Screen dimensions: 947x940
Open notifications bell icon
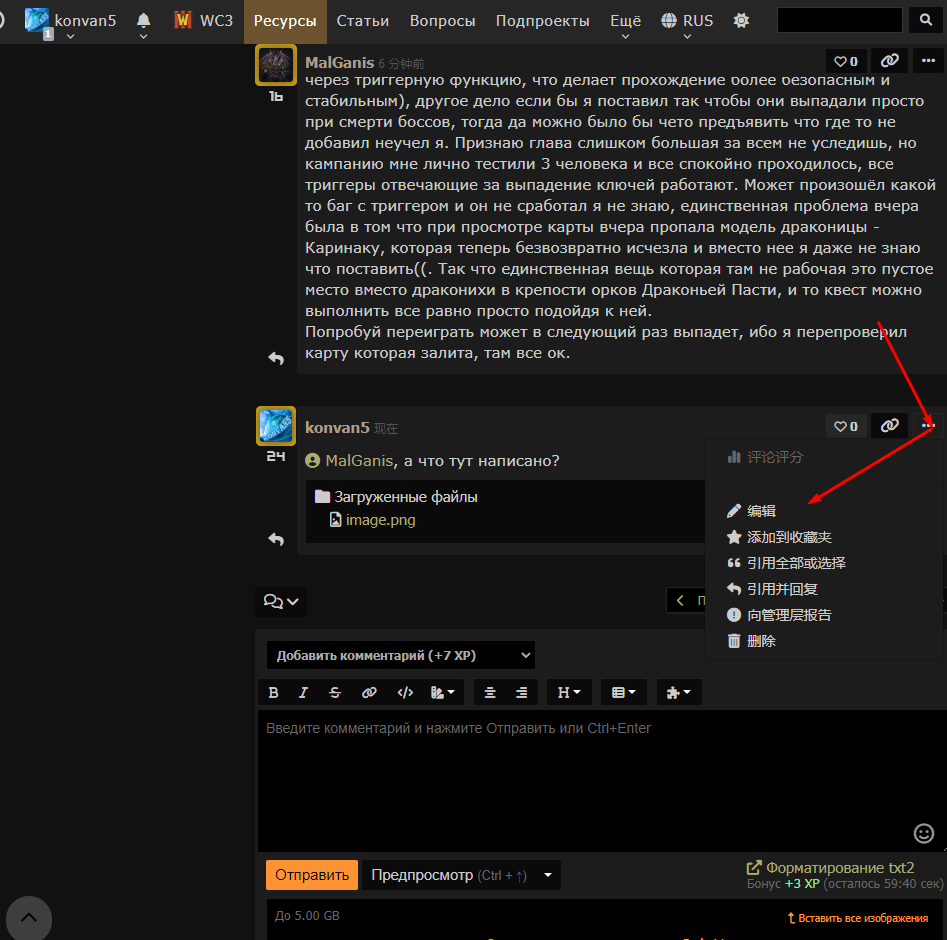[143, 21]
